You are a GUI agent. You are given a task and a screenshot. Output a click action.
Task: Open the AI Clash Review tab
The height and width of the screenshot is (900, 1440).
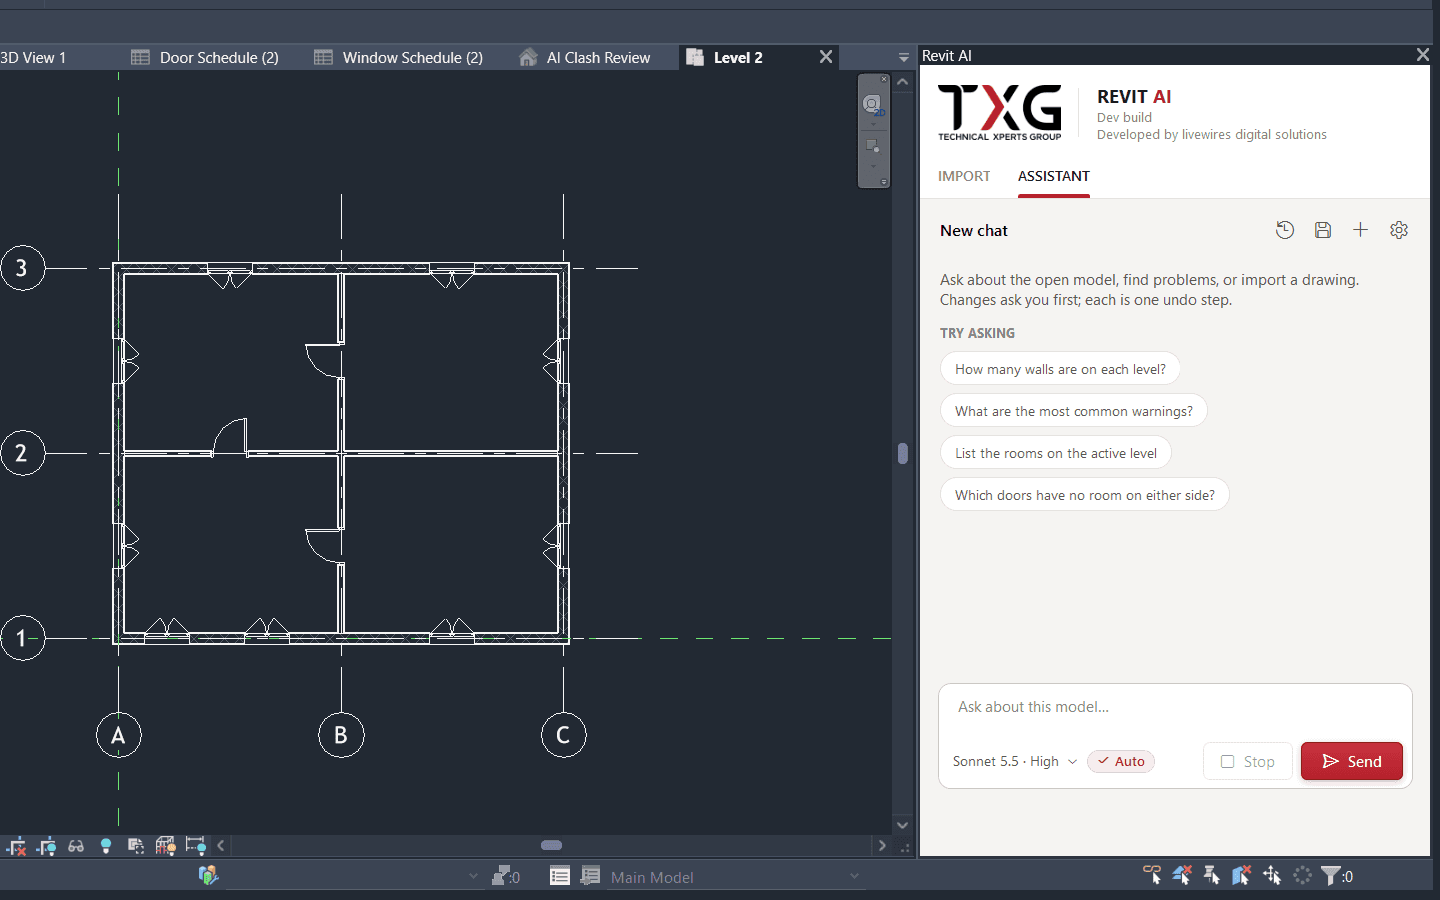click(x=585, y=58)
